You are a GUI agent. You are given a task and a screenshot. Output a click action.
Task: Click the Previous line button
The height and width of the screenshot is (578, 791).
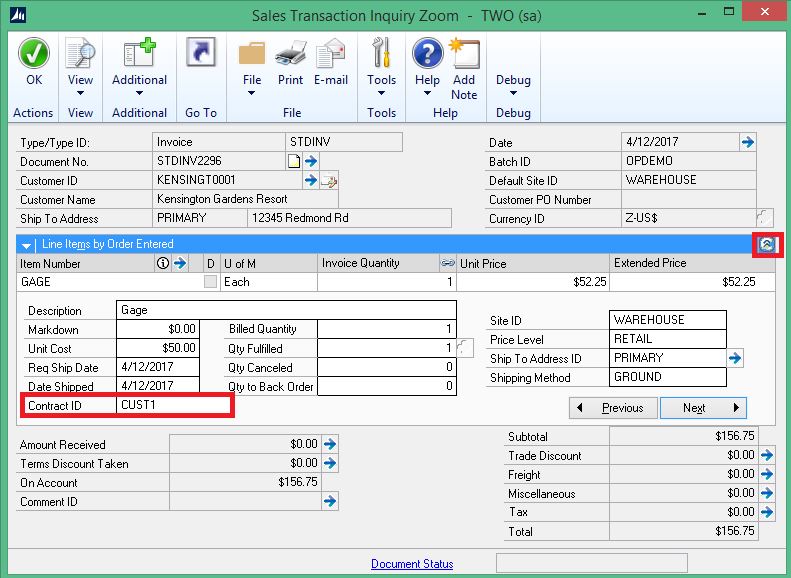pyautogui.click(x=613, y=408)
